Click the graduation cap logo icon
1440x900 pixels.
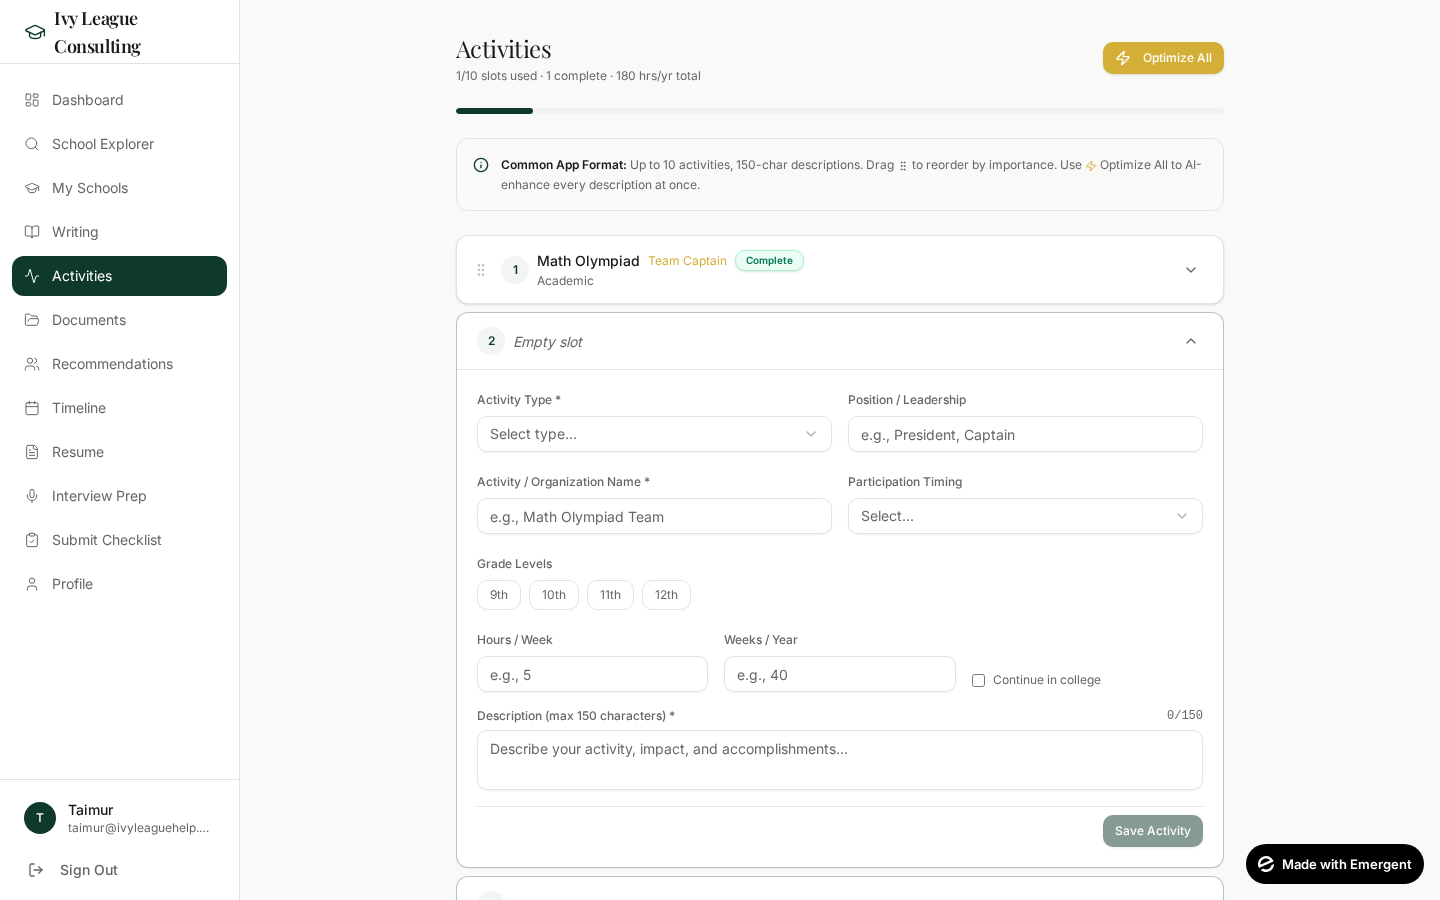35,32
